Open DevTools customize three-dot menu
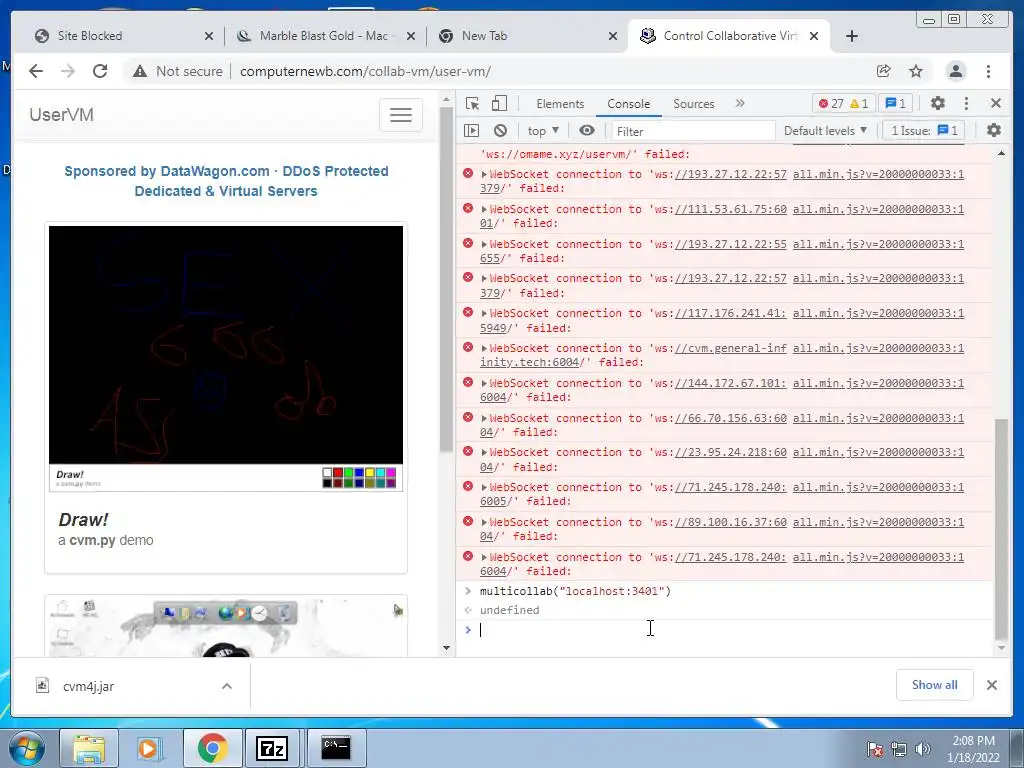The image size is (1024, 768). (967, 103)
